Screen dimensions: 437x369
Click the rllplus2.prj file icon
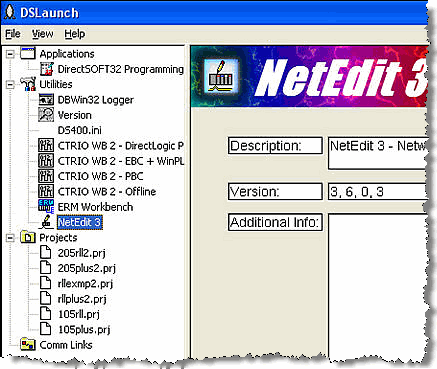46,299
